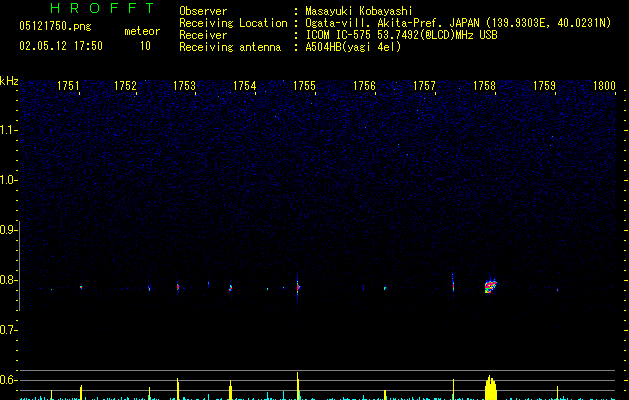Screen dimensions: 629x400
Task: Click the 1800 time marker
Action: pyautogui.click(x=604, y=86)
